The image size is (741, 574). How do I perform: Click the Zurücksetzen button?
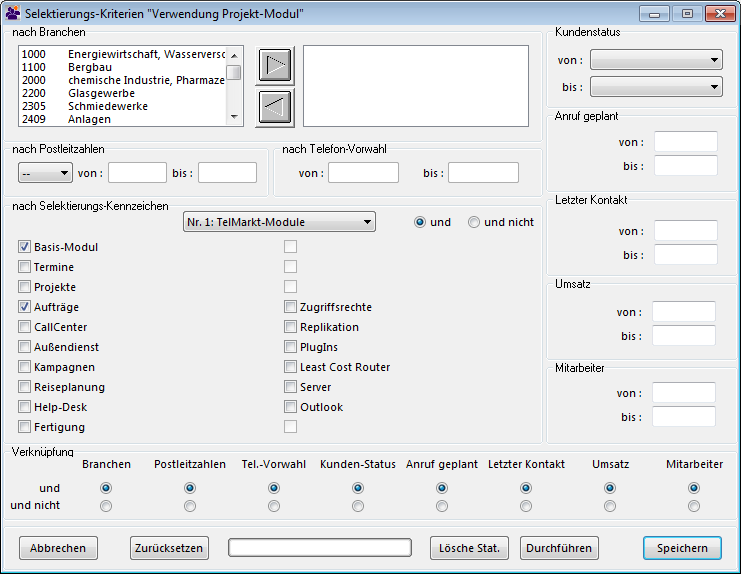click(x=170, y=548)
